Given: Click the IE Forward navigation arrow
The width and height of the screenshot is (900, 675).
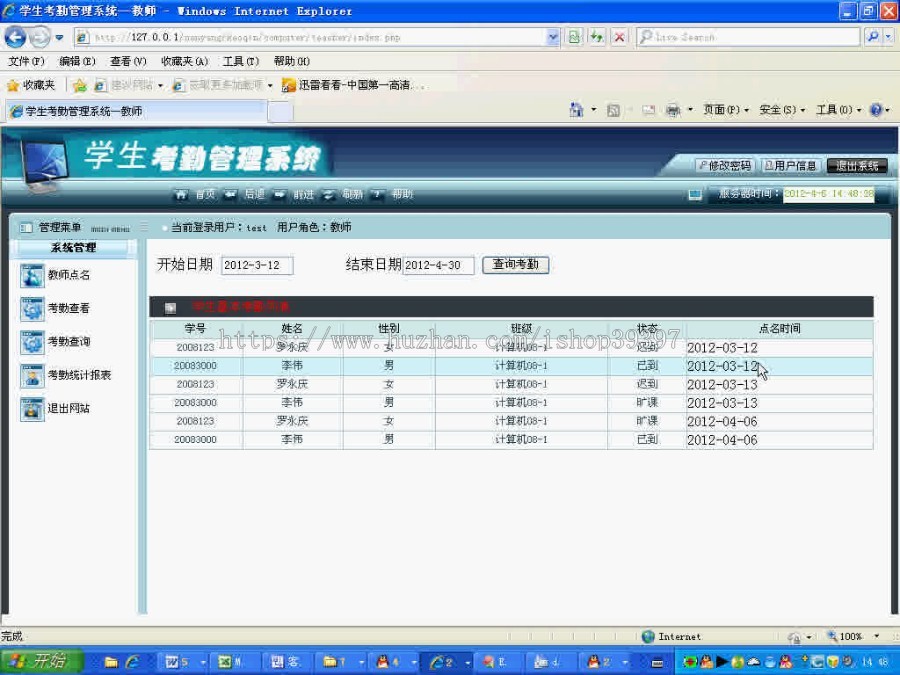Looking at the screenshot, I should (x=40, y=37).
